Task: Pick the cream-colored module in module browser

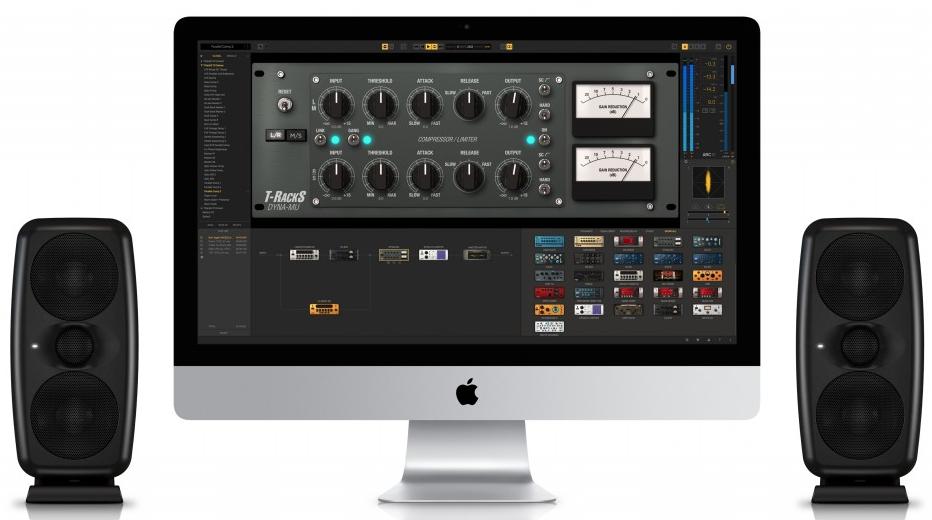Action: pos(589,241)
